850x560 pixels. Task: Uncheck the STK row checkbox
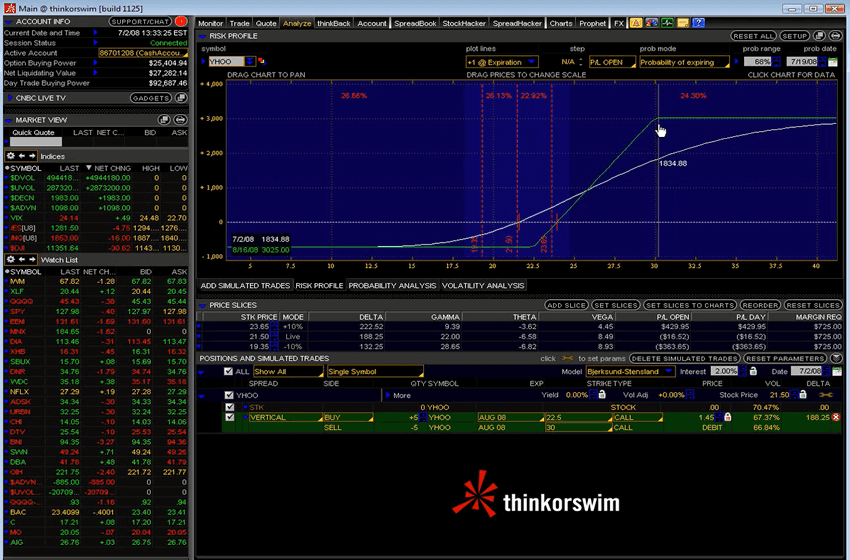click(230, 407)
